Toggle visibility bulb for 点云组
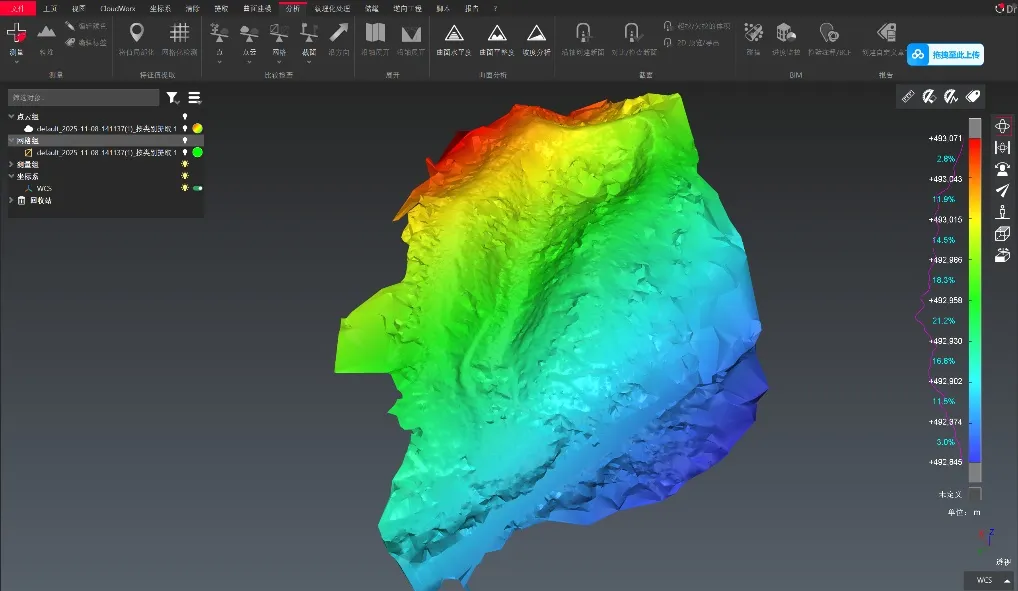Screen dimensions: 1018x591 tap(185, 117)
